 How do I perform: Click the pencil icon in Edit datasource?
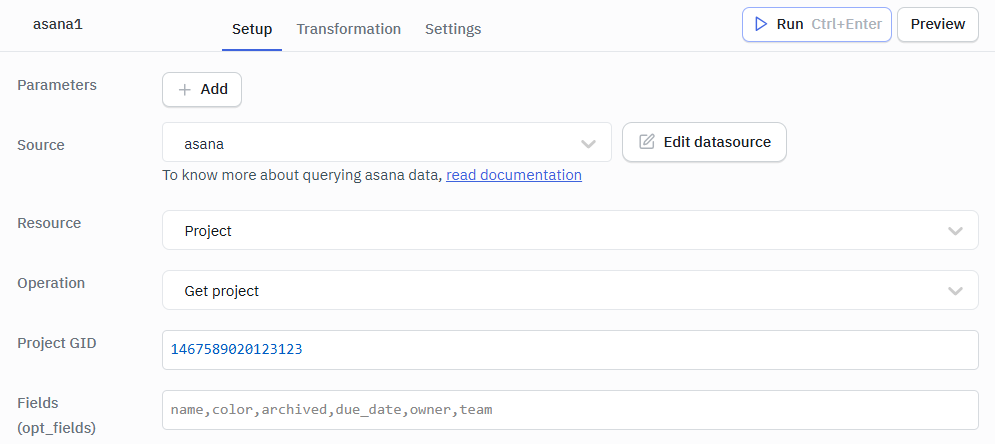tap(647, 142)
